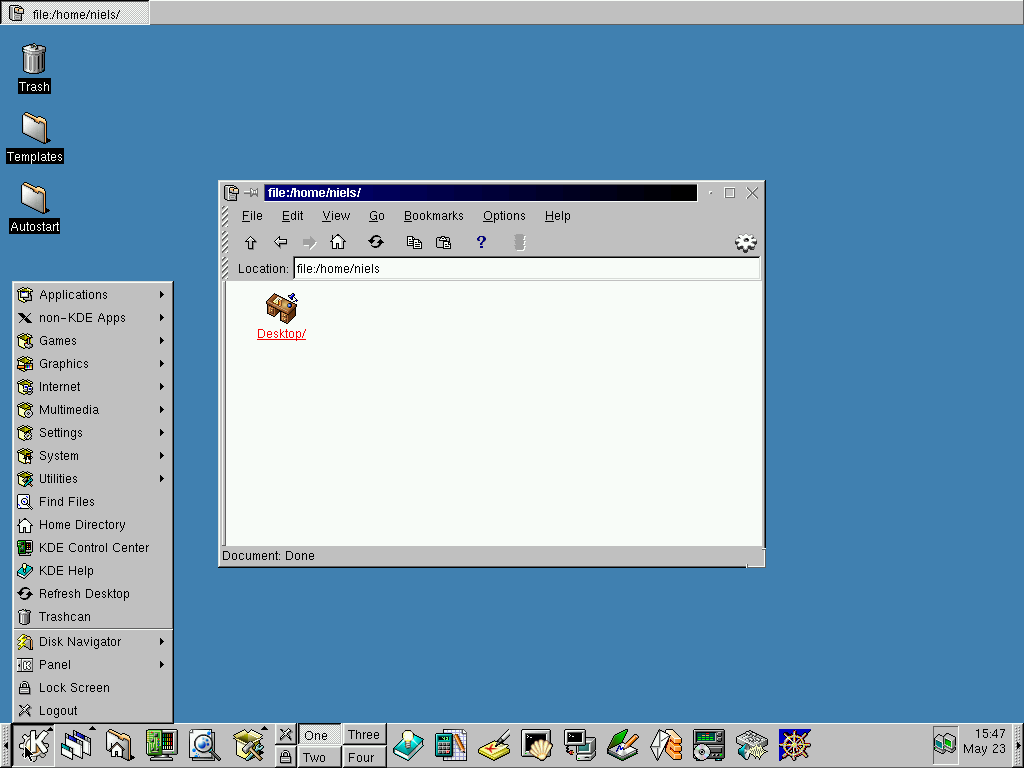Click the Lock Screen padlock on the panel

click(x=287, y=758)
